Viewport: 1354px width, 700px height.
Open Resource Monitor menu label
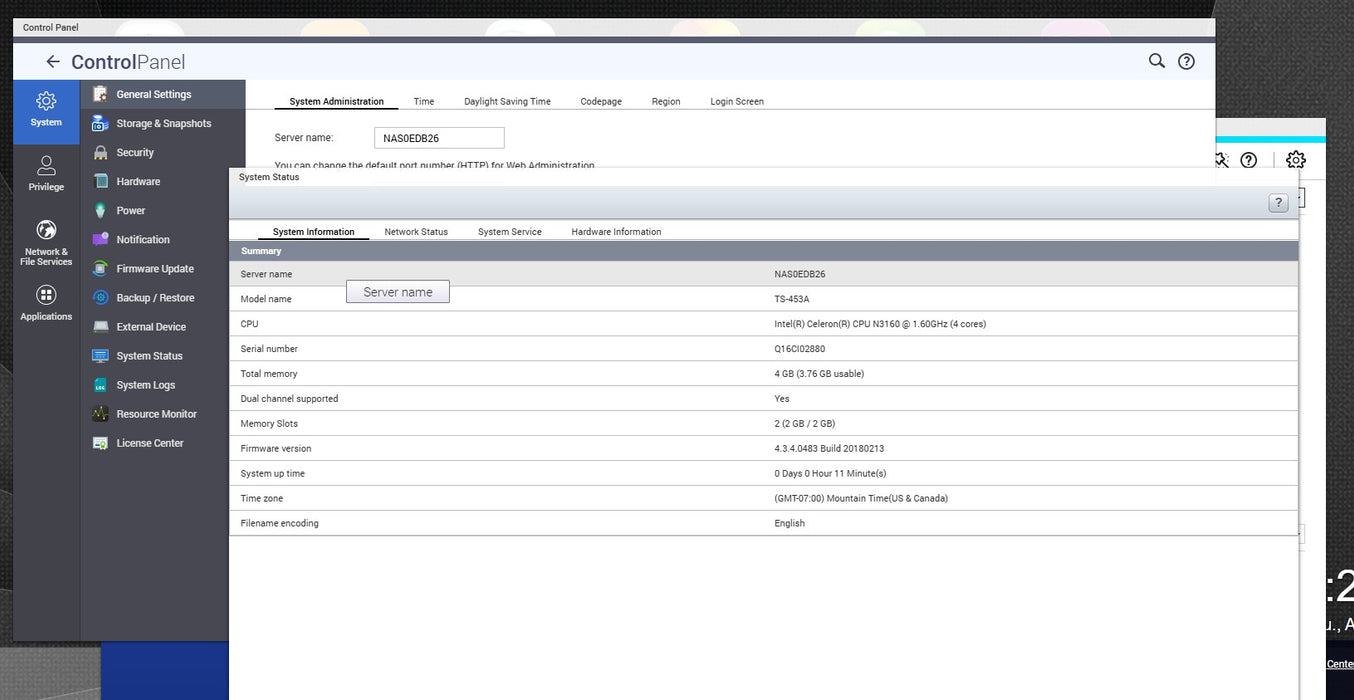click(156, 413)
